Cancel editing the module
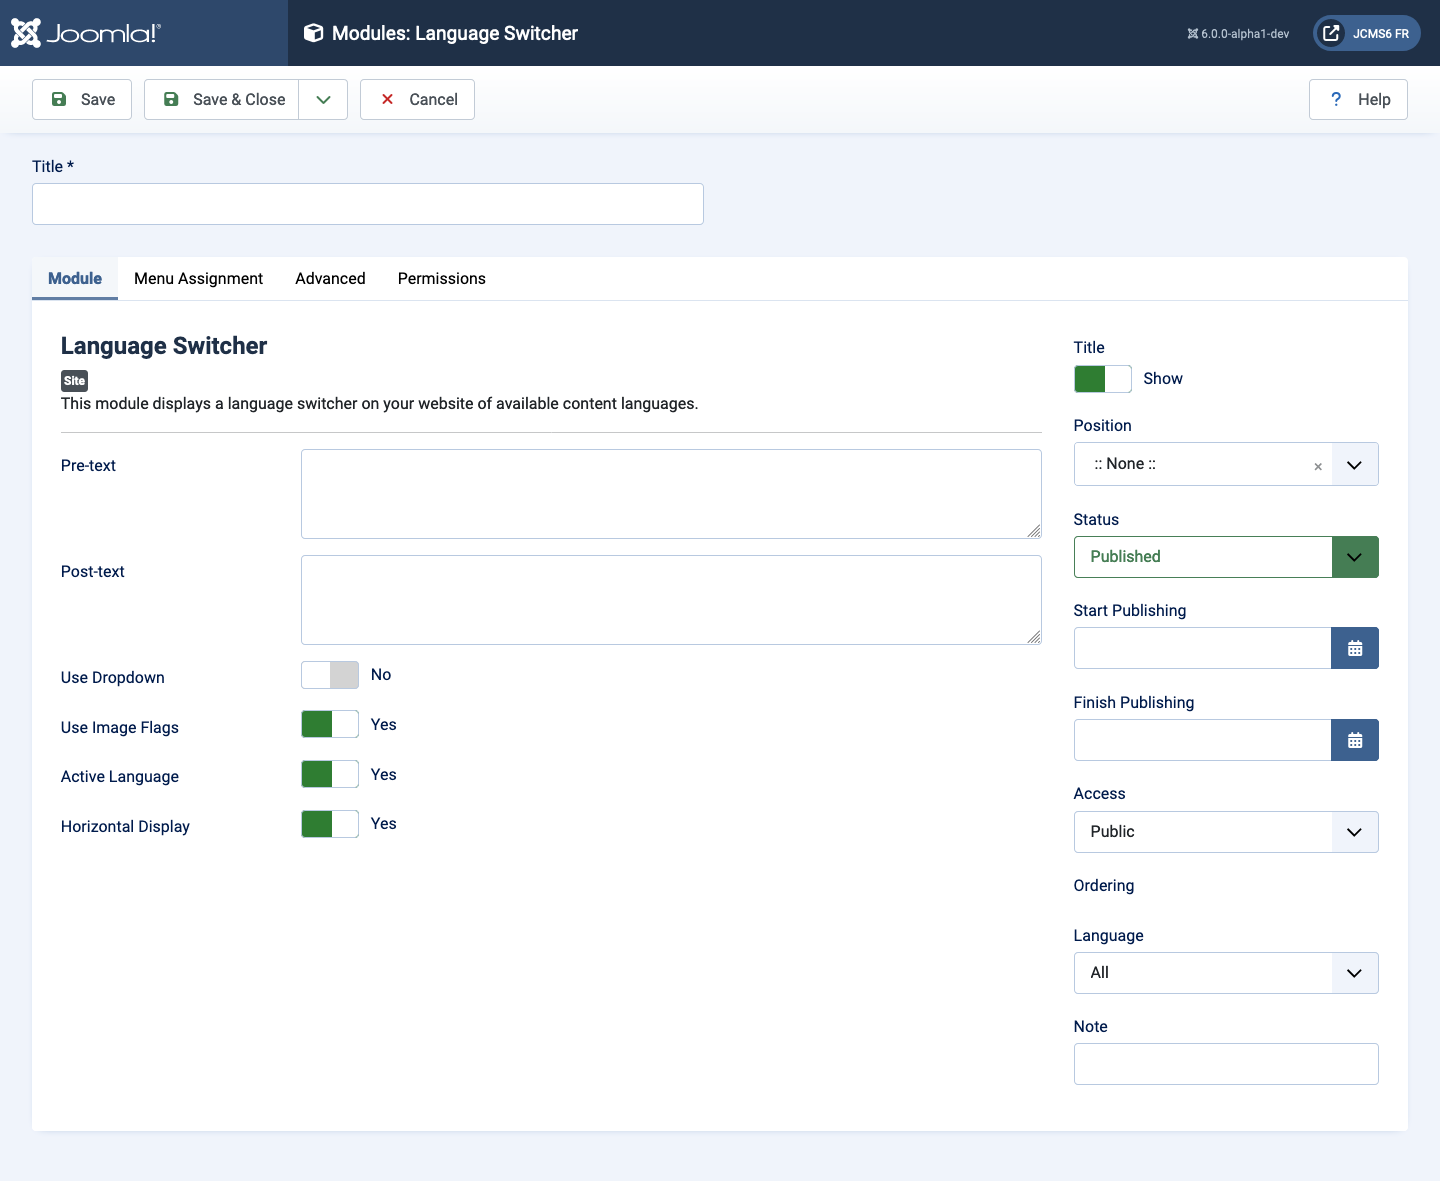The image size is (1440, 1181). point(417,99)
